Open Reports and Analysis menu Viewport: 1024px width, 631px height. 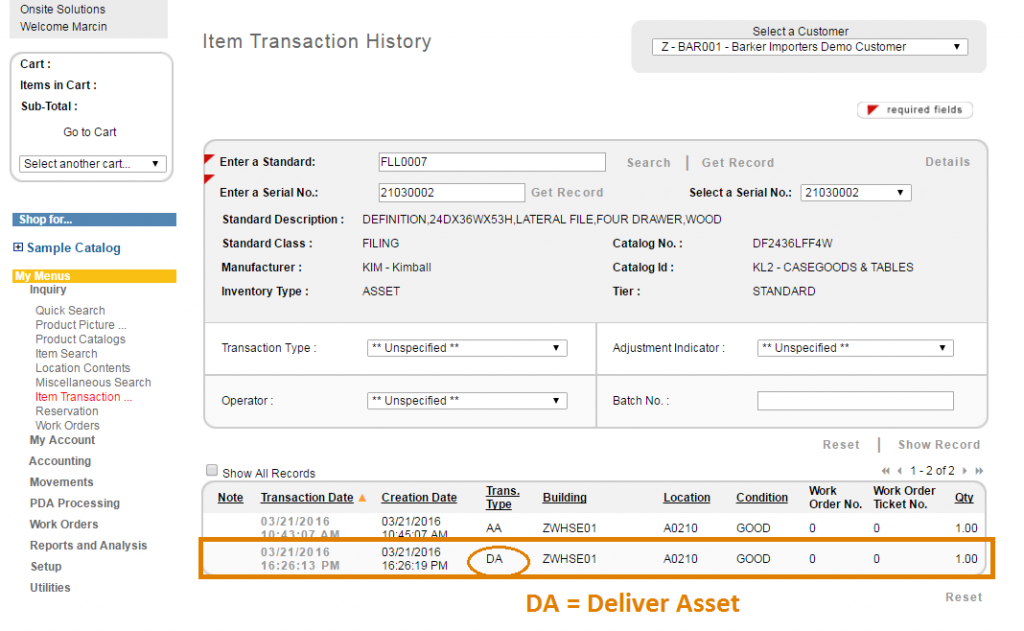click(x=88, y=546)
